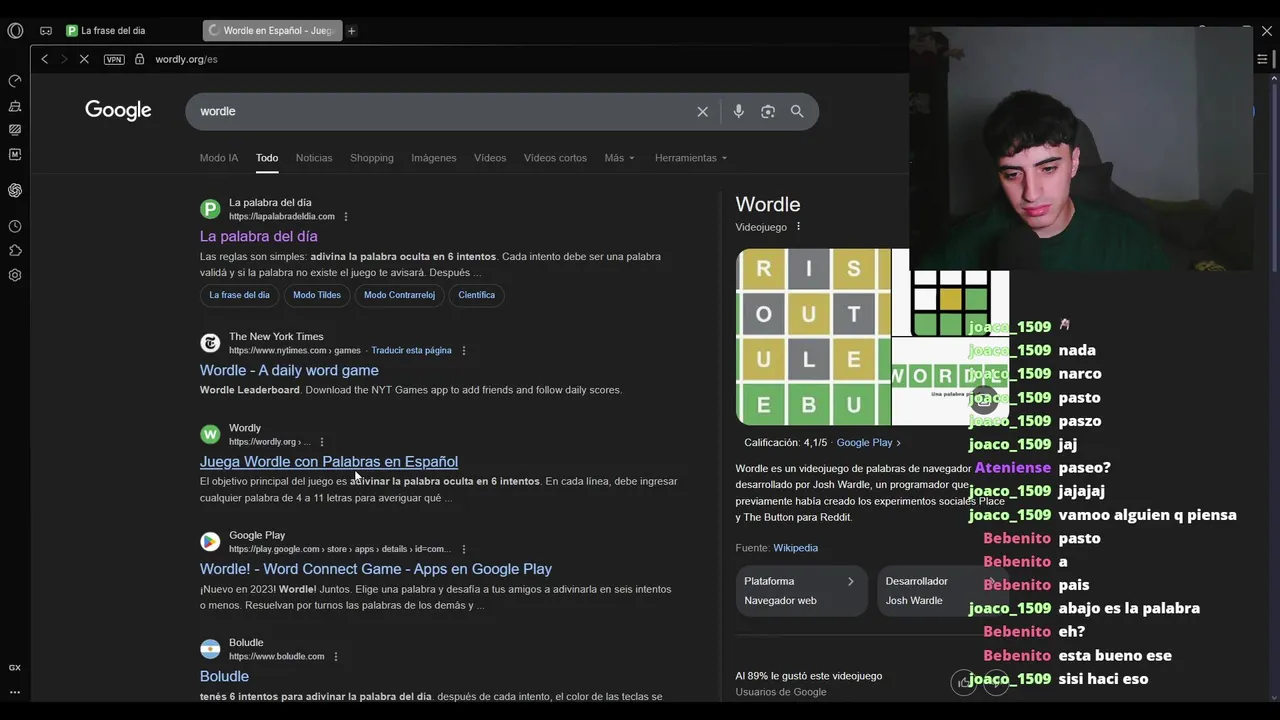1280x720 pixels.
Task: Click La frase del día sitelink chip
Action: click(239, 295)
